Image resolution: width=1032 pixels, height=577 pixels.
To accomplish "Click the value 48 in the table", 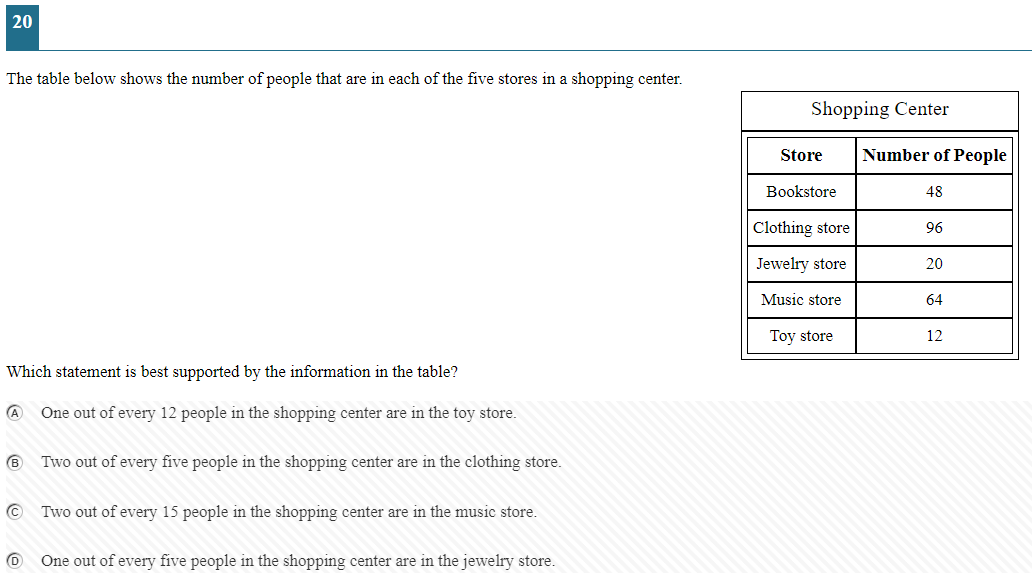I will [934, 192].
